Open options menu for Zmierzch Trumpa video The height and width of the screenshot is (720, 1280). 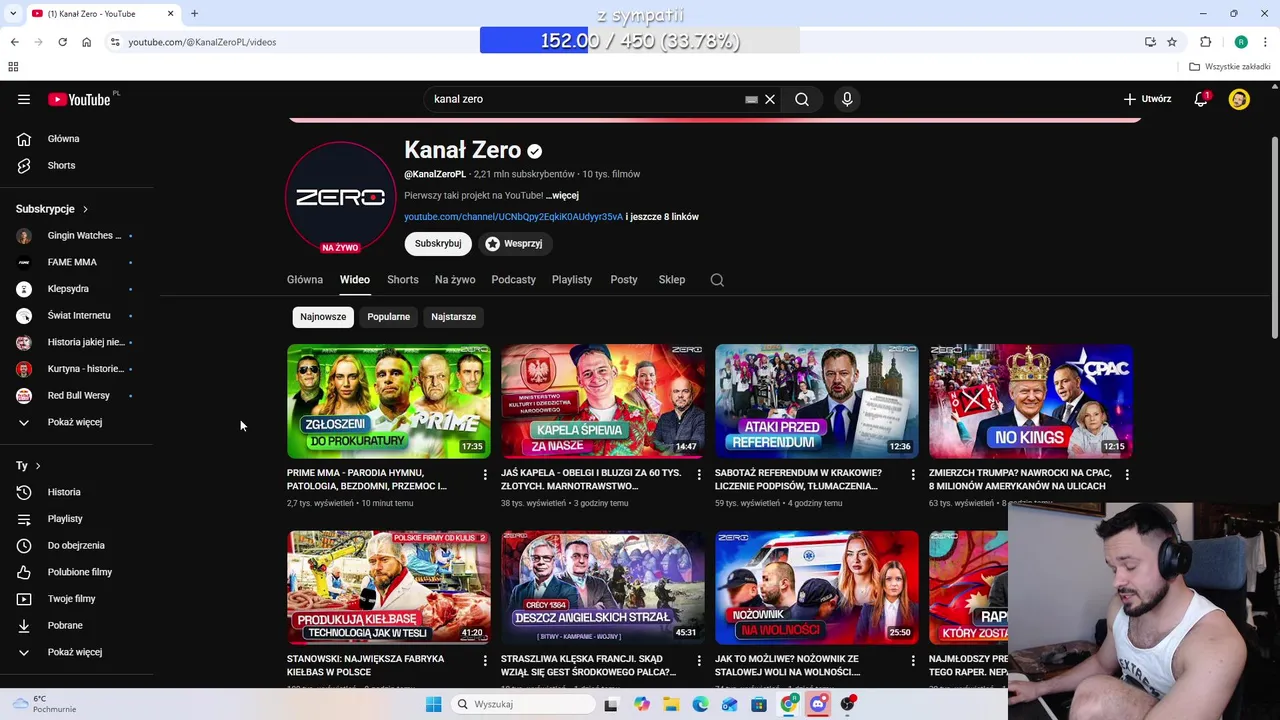pyautogui.click(x=1127, y=474)
